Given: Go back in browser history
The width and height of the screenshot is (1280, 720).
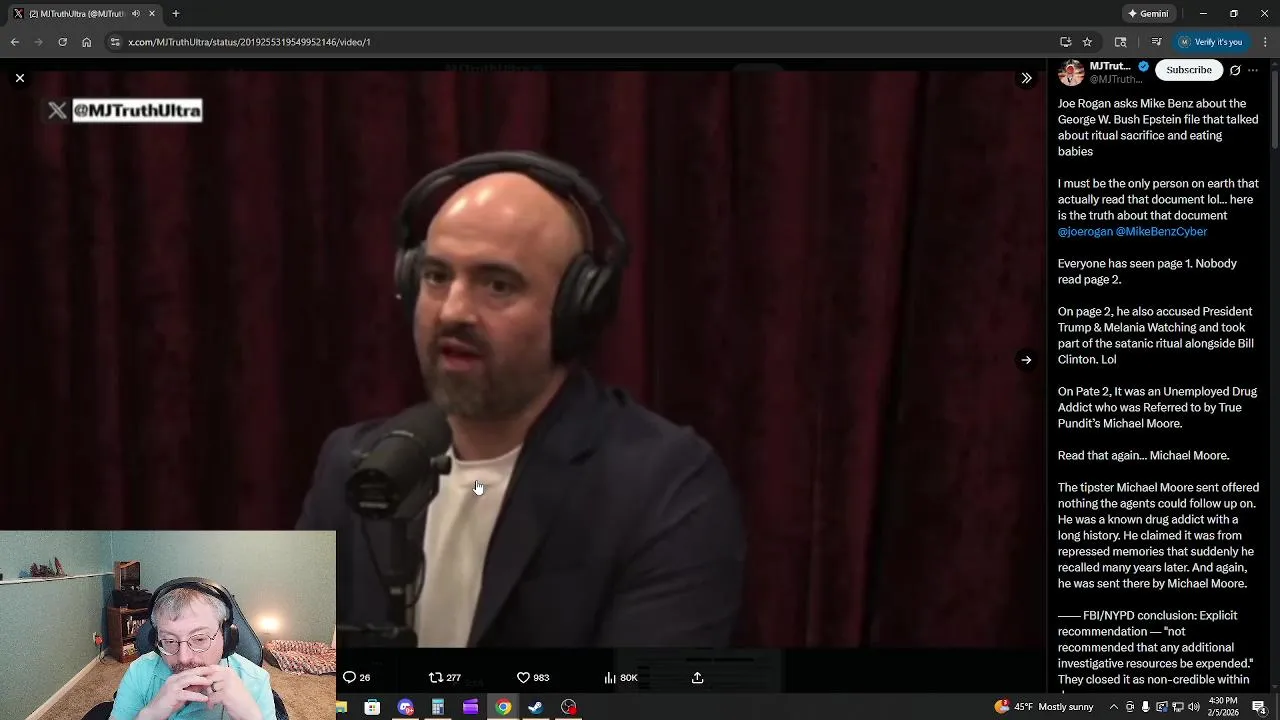Looking at the screenshot, I should pyautogui.click(x=15, y=42).
